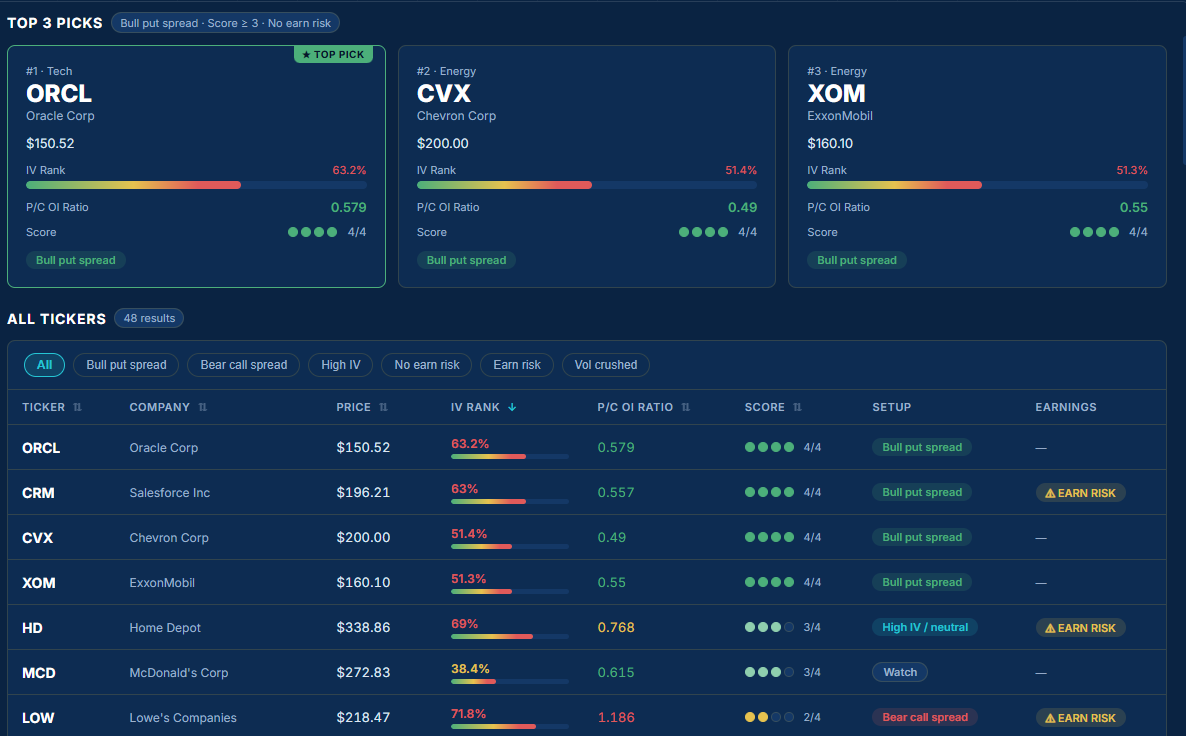Click 0.768 P/C ratio value

point(616,627)
